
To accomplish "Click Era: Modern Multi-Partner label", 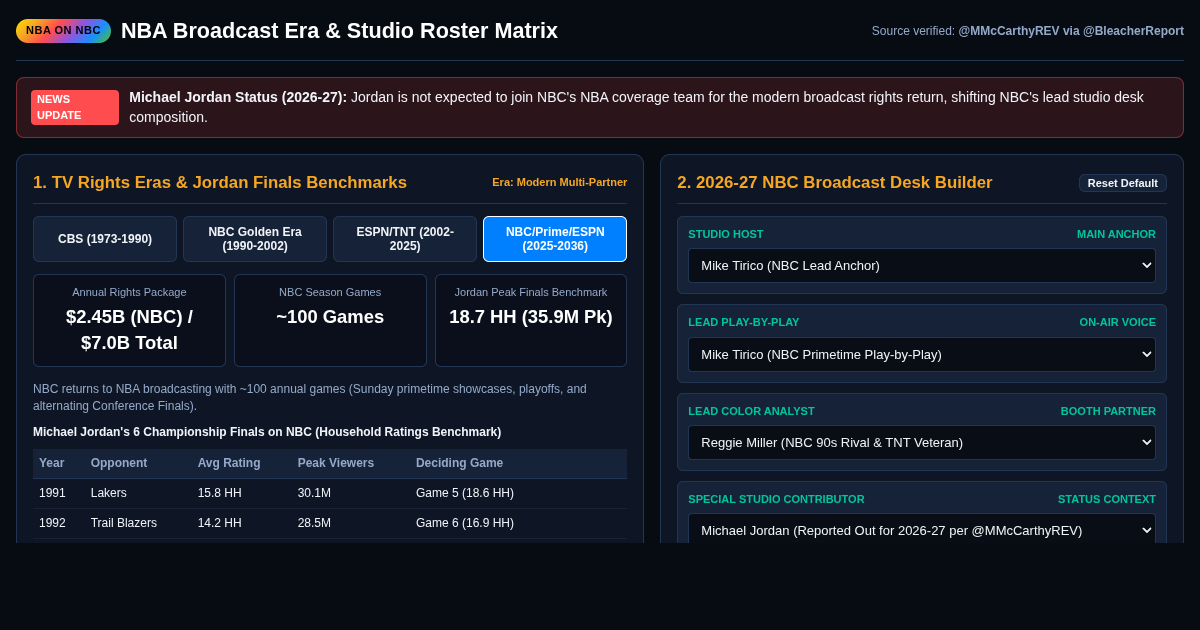I will click(560, 182).
